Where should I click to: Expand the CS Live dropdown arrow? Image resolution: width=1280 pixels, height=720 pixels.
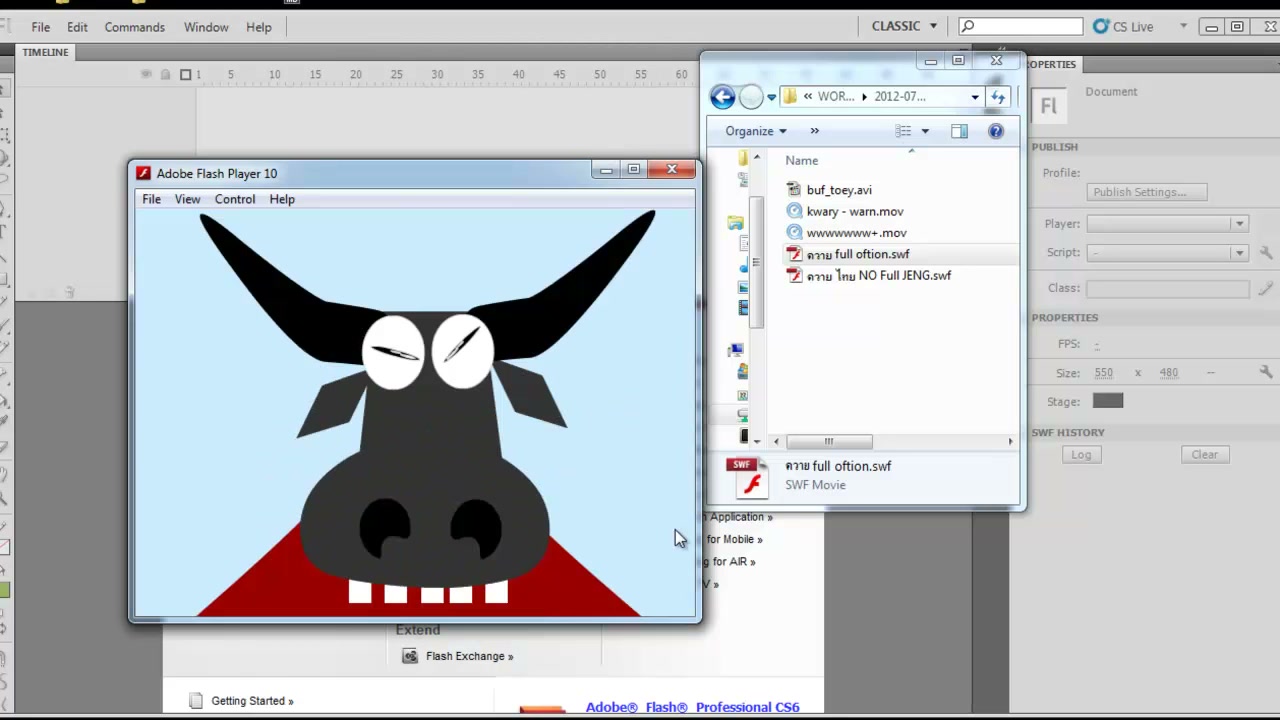coord(1183,27)
